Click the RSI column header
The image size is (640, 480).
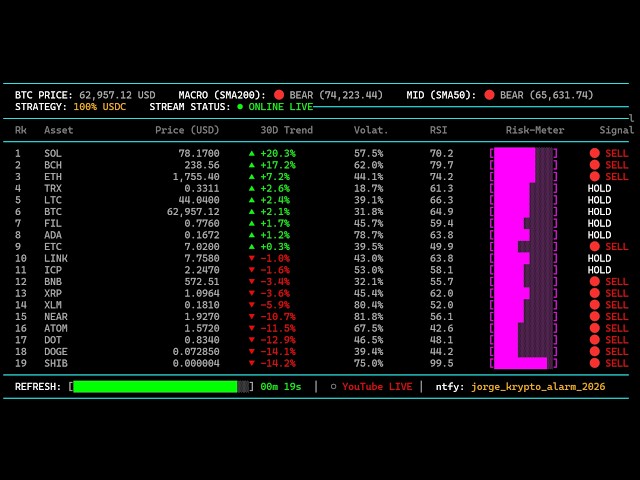tap(438, 130)
